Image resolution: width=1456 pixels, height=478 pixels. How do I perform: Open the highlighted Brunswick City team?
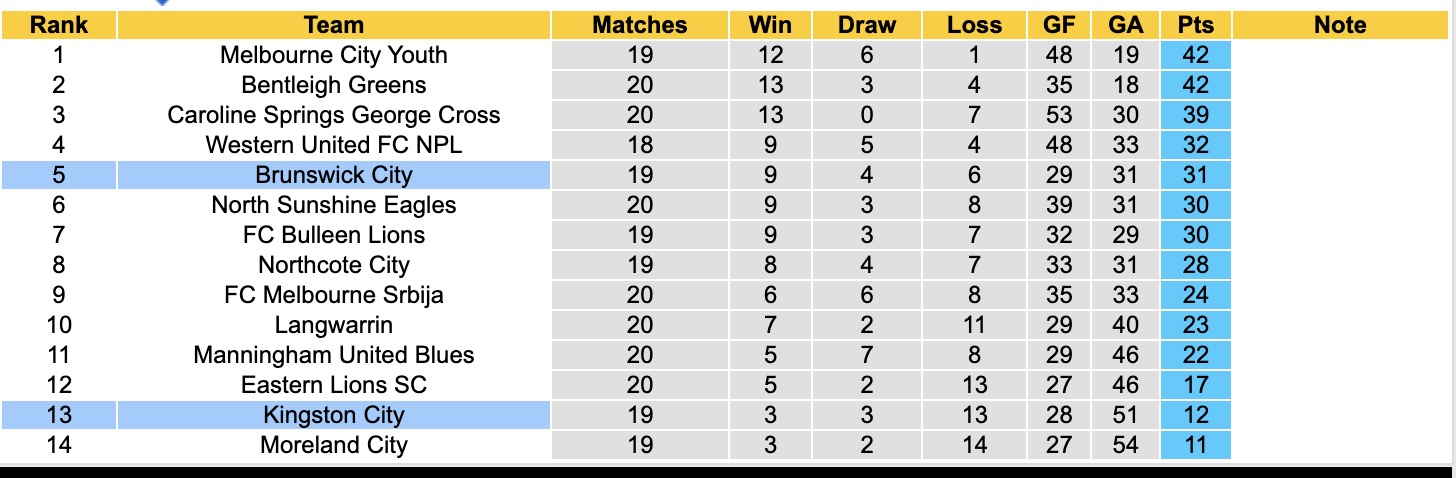click(333, 175)
